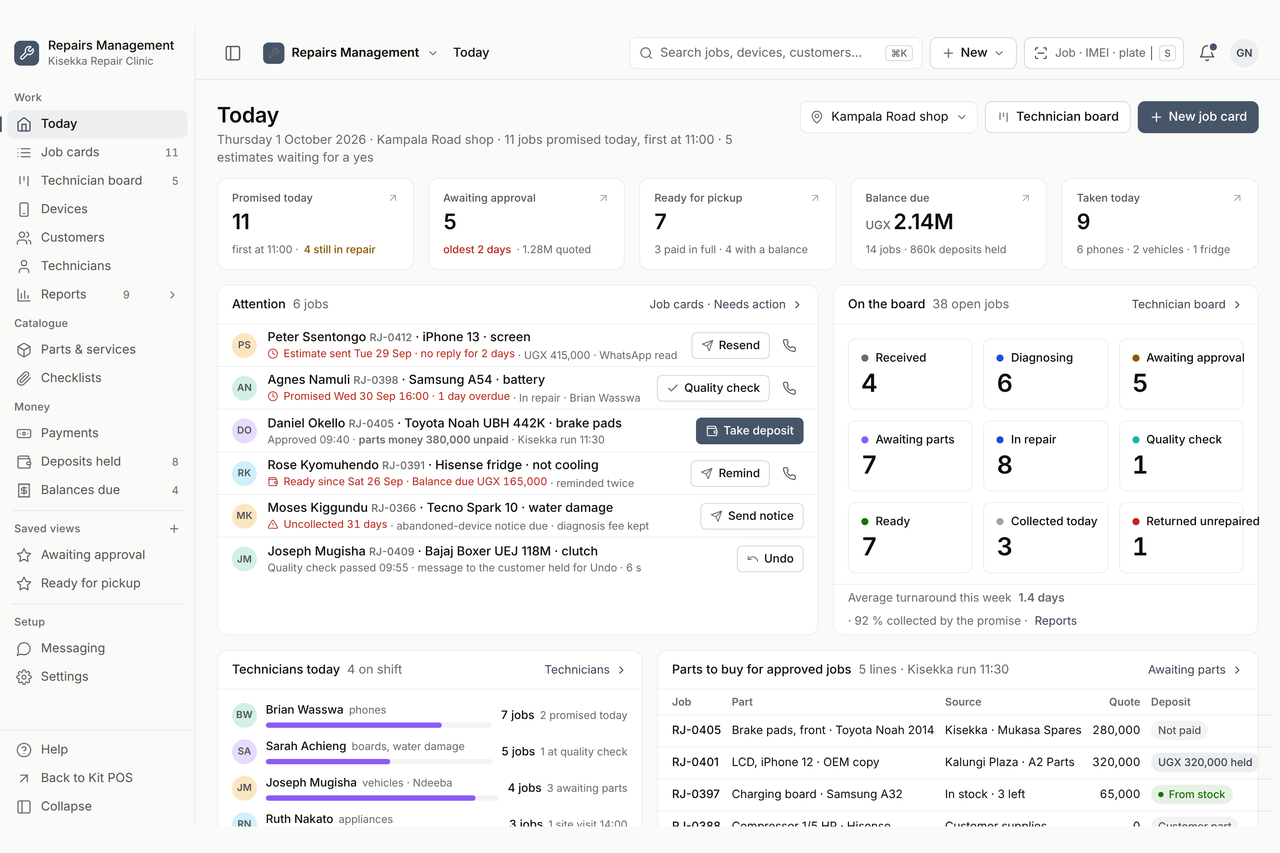Open the In repair board tile
This screenshot has width=1280, height=853.
(1046, 456)
